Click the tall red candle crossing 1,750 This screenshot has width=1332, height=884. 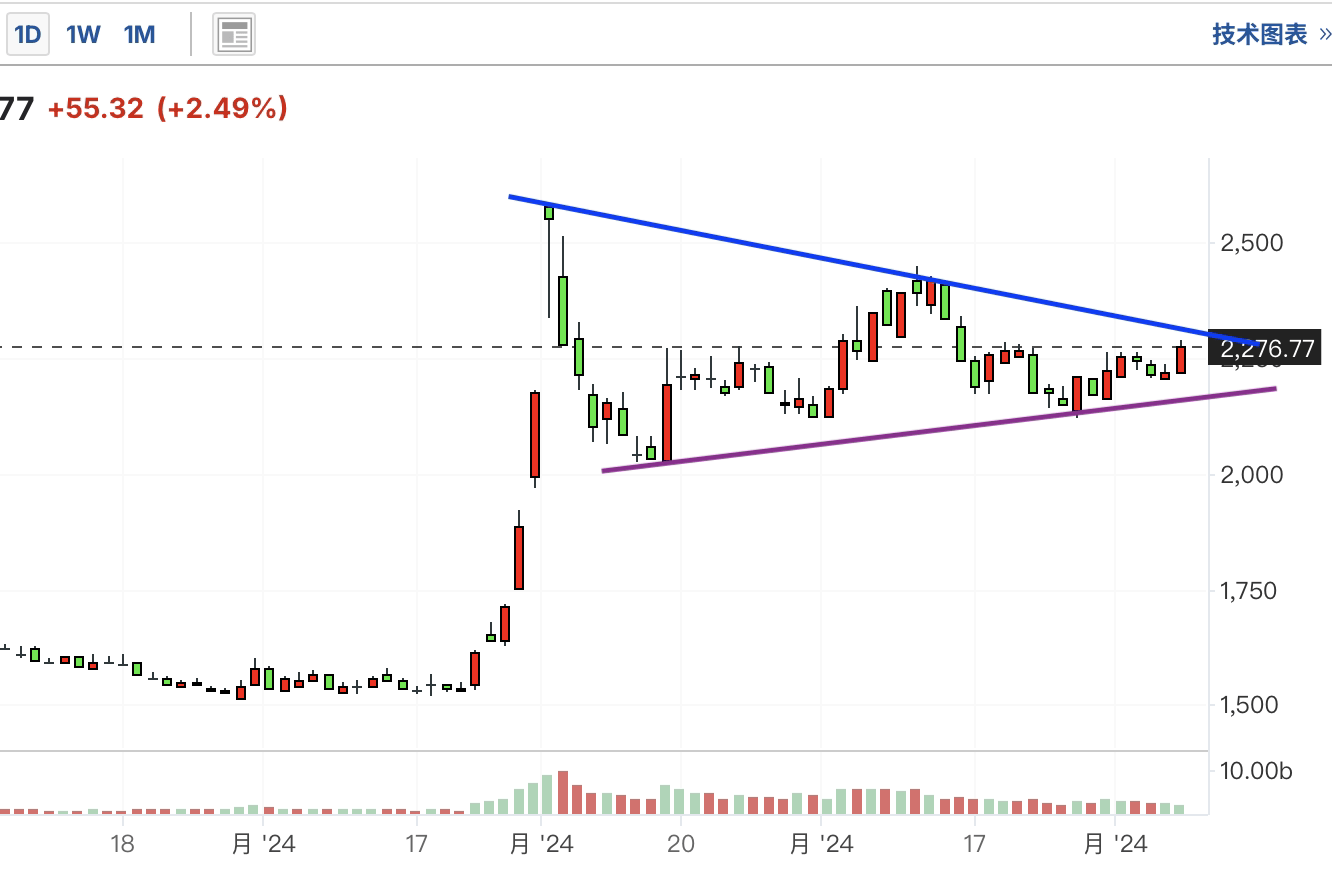coord(519,557)
